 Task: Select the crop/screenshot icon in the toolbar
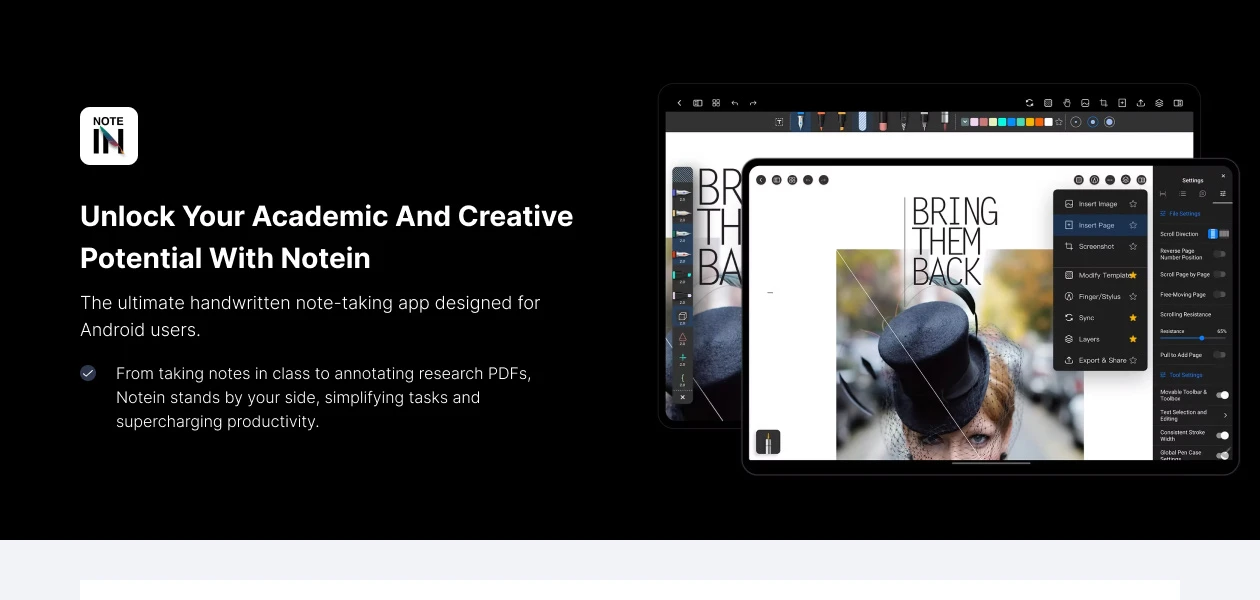[1103, 102]
